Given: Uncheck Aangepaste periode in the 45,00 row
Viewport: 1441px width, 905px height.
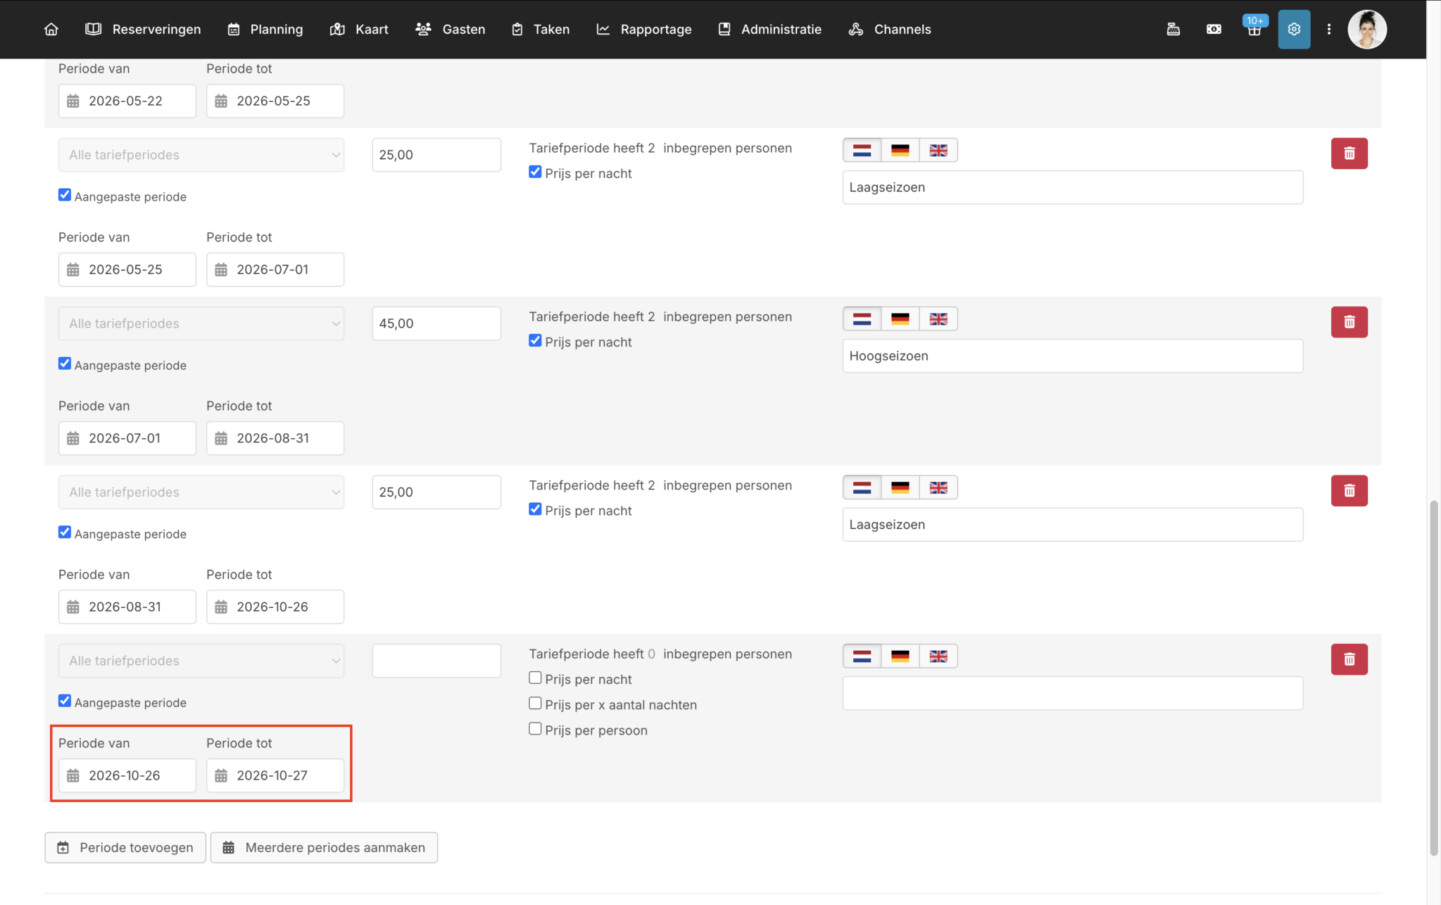Looking at the screenshot, I should coord(64,364).
